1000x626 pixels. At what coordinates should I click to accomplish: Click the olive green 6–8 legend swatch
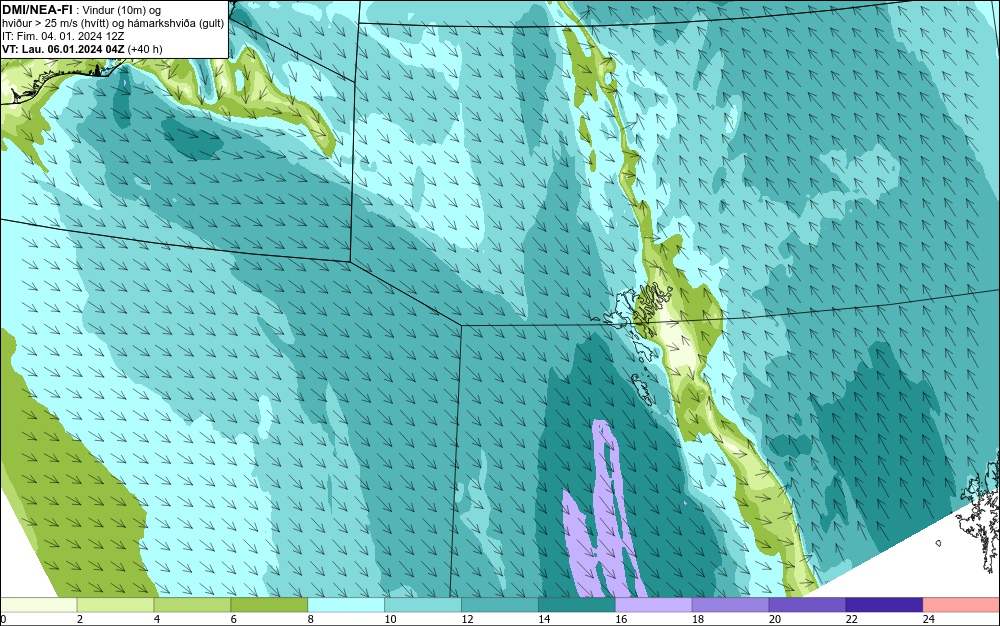point(269,605)
